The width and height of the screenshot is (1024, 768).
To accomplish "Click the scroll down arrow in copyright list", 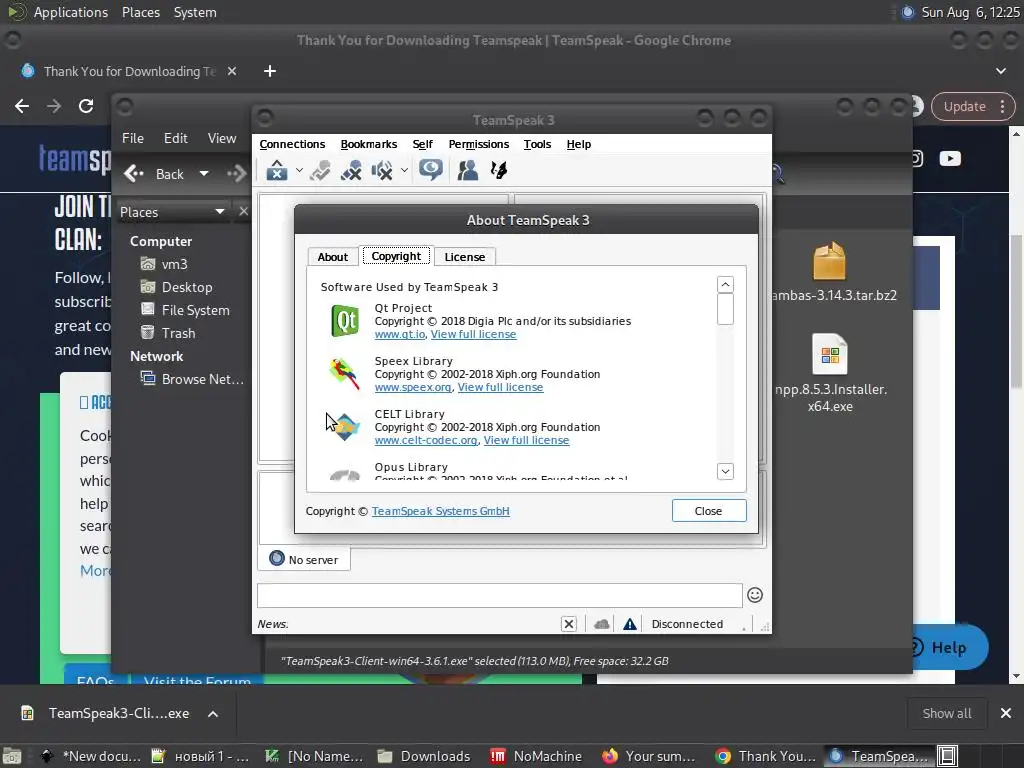I will click(725, 471).
